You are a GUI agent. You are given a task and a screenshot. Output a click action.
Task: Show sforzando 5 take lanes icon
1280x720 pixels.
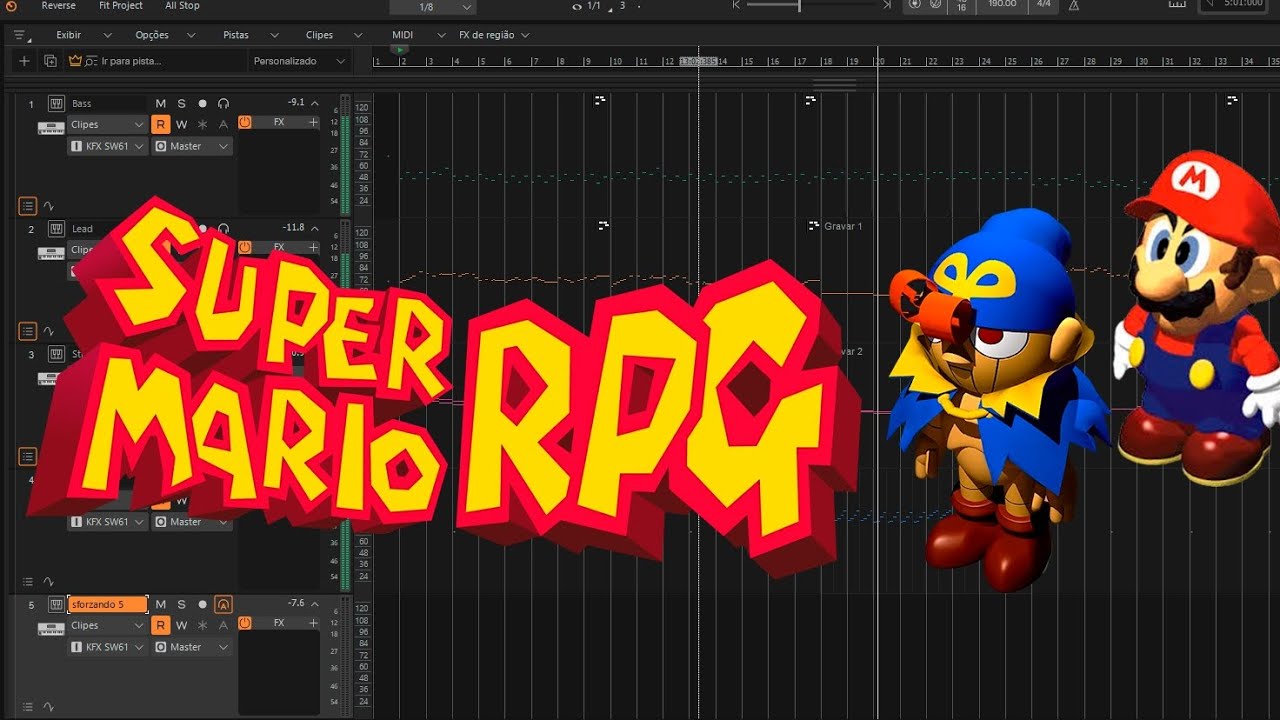[x=27, y=707]
